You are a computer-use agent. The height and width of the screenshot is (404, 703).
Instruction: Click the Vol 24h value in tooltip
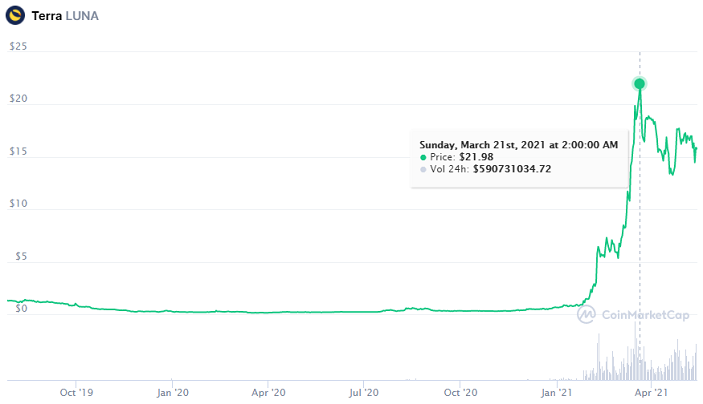pyautogui.click(x=512, y=169)
